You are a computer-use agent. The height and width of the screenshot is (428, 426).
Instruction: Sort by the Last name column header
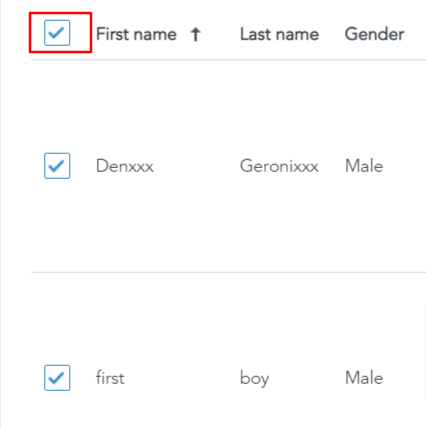tap(279, 34)
